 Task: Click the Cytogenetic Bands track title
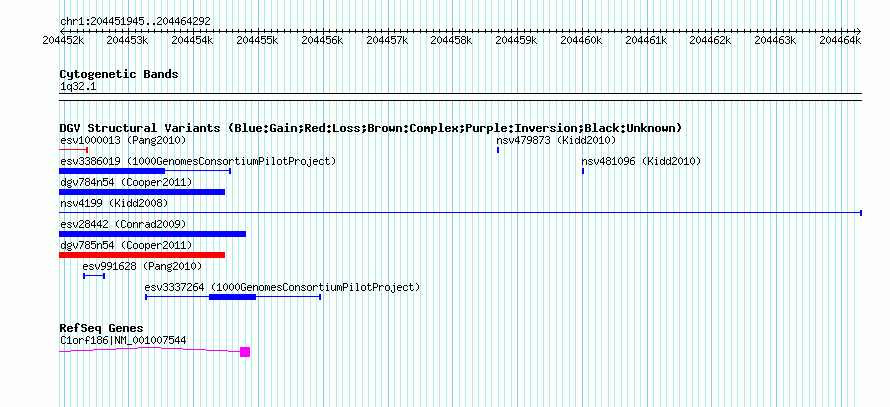[x=119, y=74]
